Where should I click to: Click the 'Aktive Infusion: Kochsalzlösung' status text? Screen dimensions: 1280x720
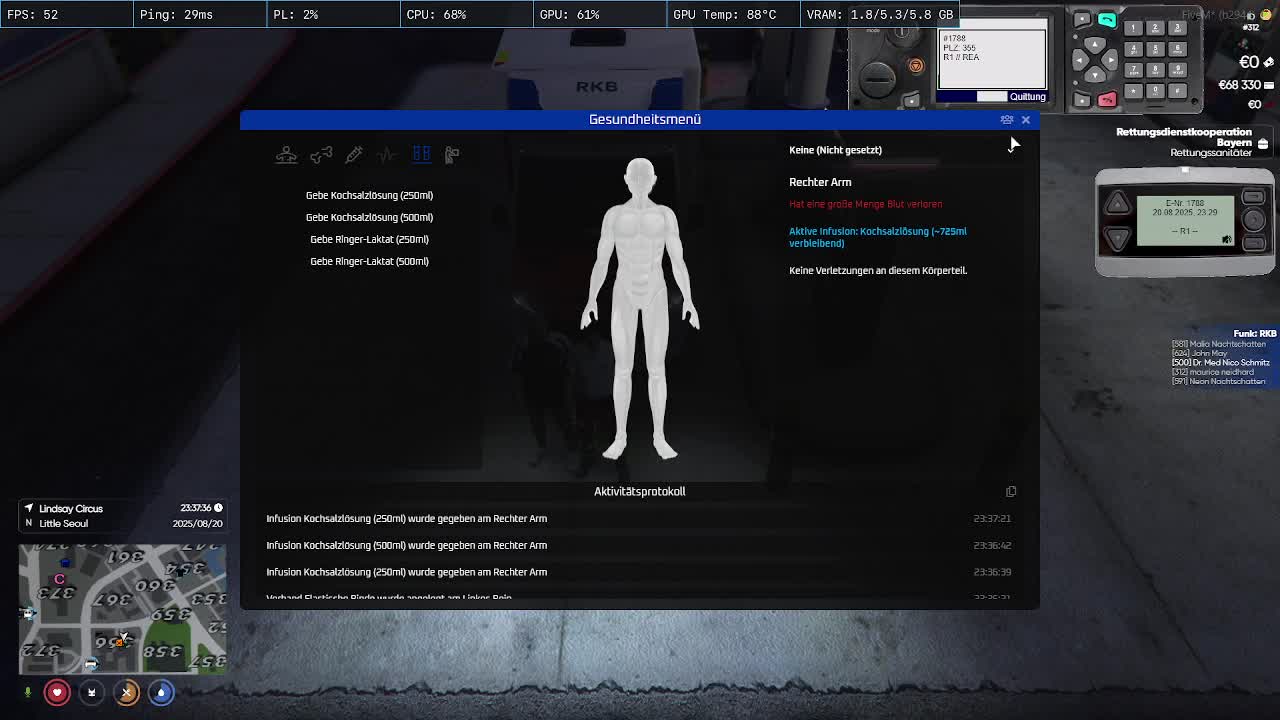pyautogui.click(x=878, y=237)
